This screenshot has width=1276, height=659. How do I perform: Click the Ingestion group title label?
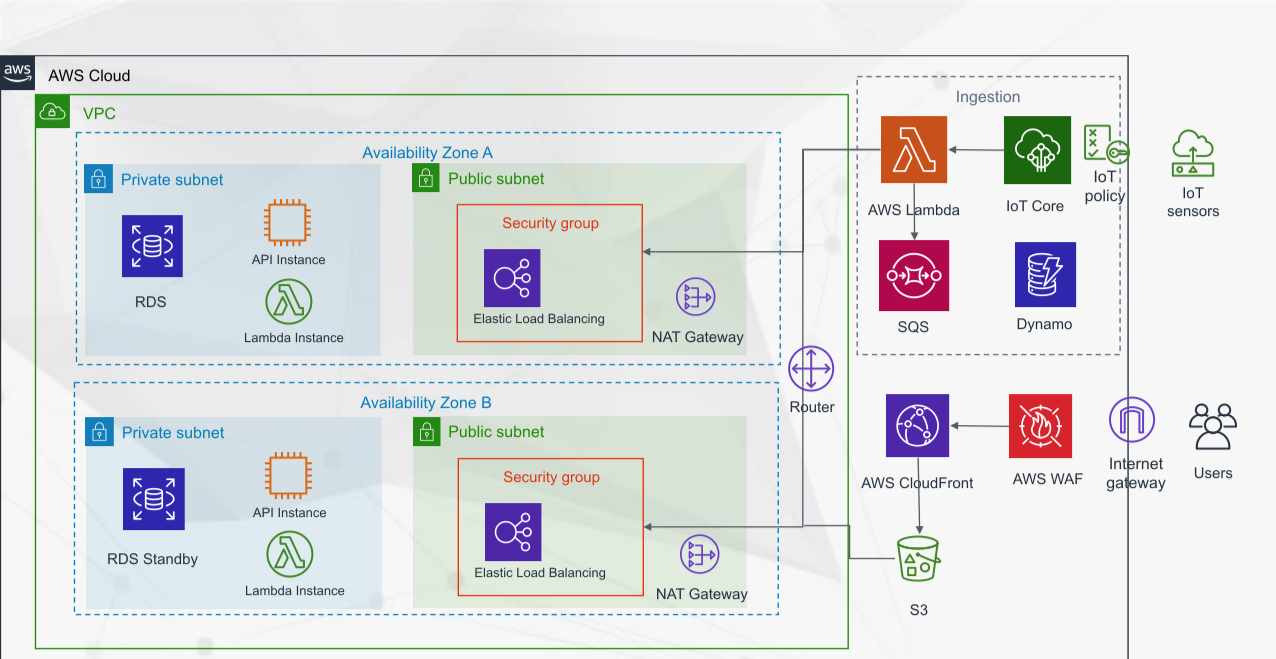tap(988, 97)
